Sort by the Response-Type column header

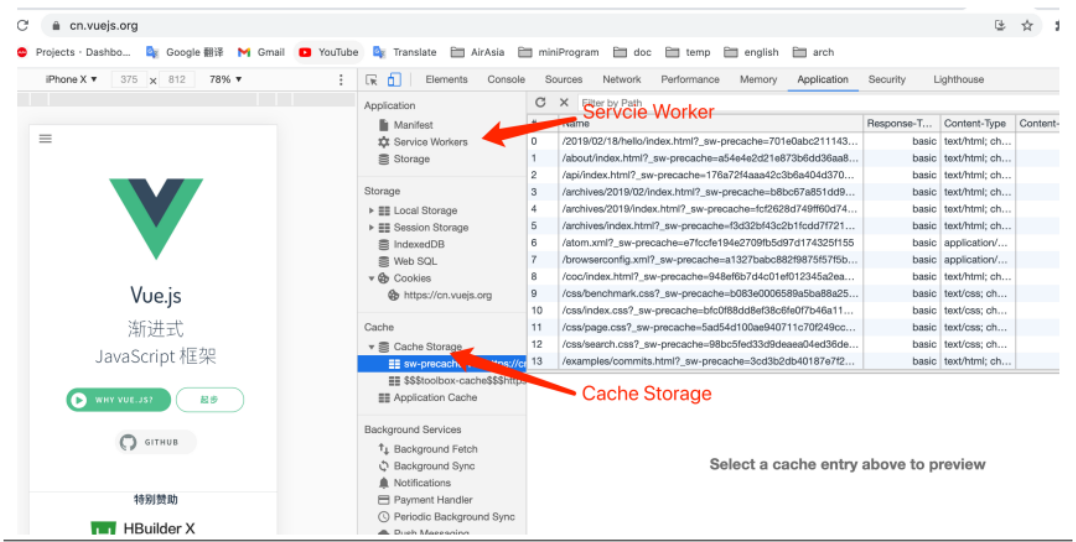tap(899, 123)
